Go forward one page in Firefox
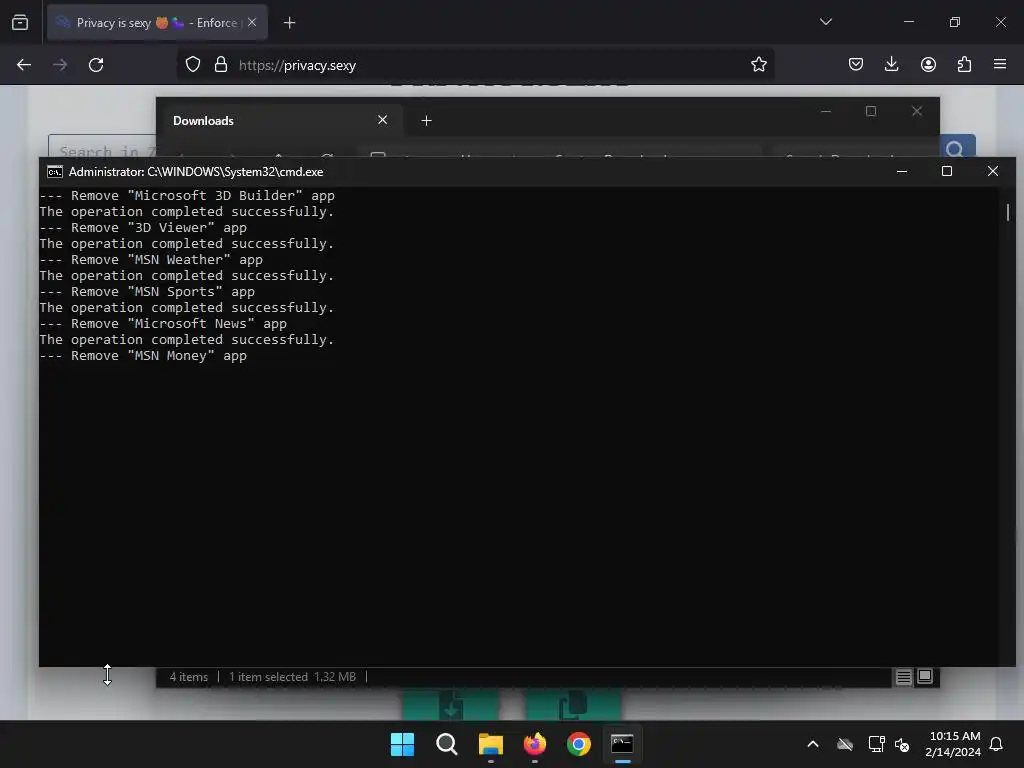Image resolution: width=1024 pixels, height=768 pixels. point(60,65)
